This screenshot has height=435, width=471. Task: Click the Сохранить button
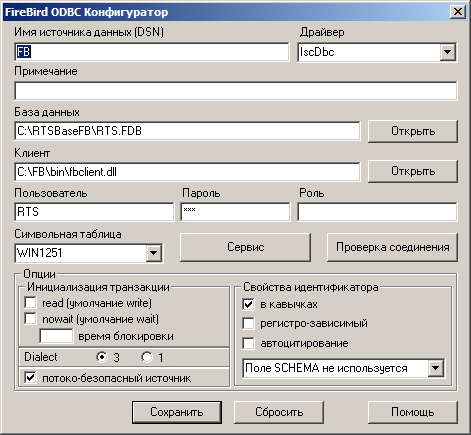[177, 412]
